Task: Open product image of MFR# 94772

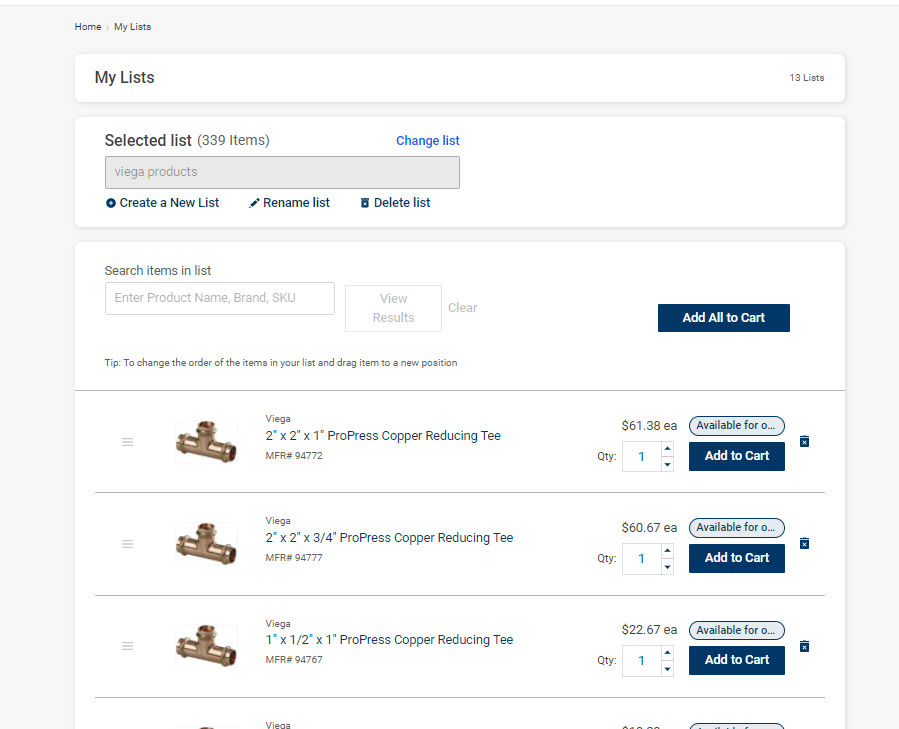Action: [206, 442]
